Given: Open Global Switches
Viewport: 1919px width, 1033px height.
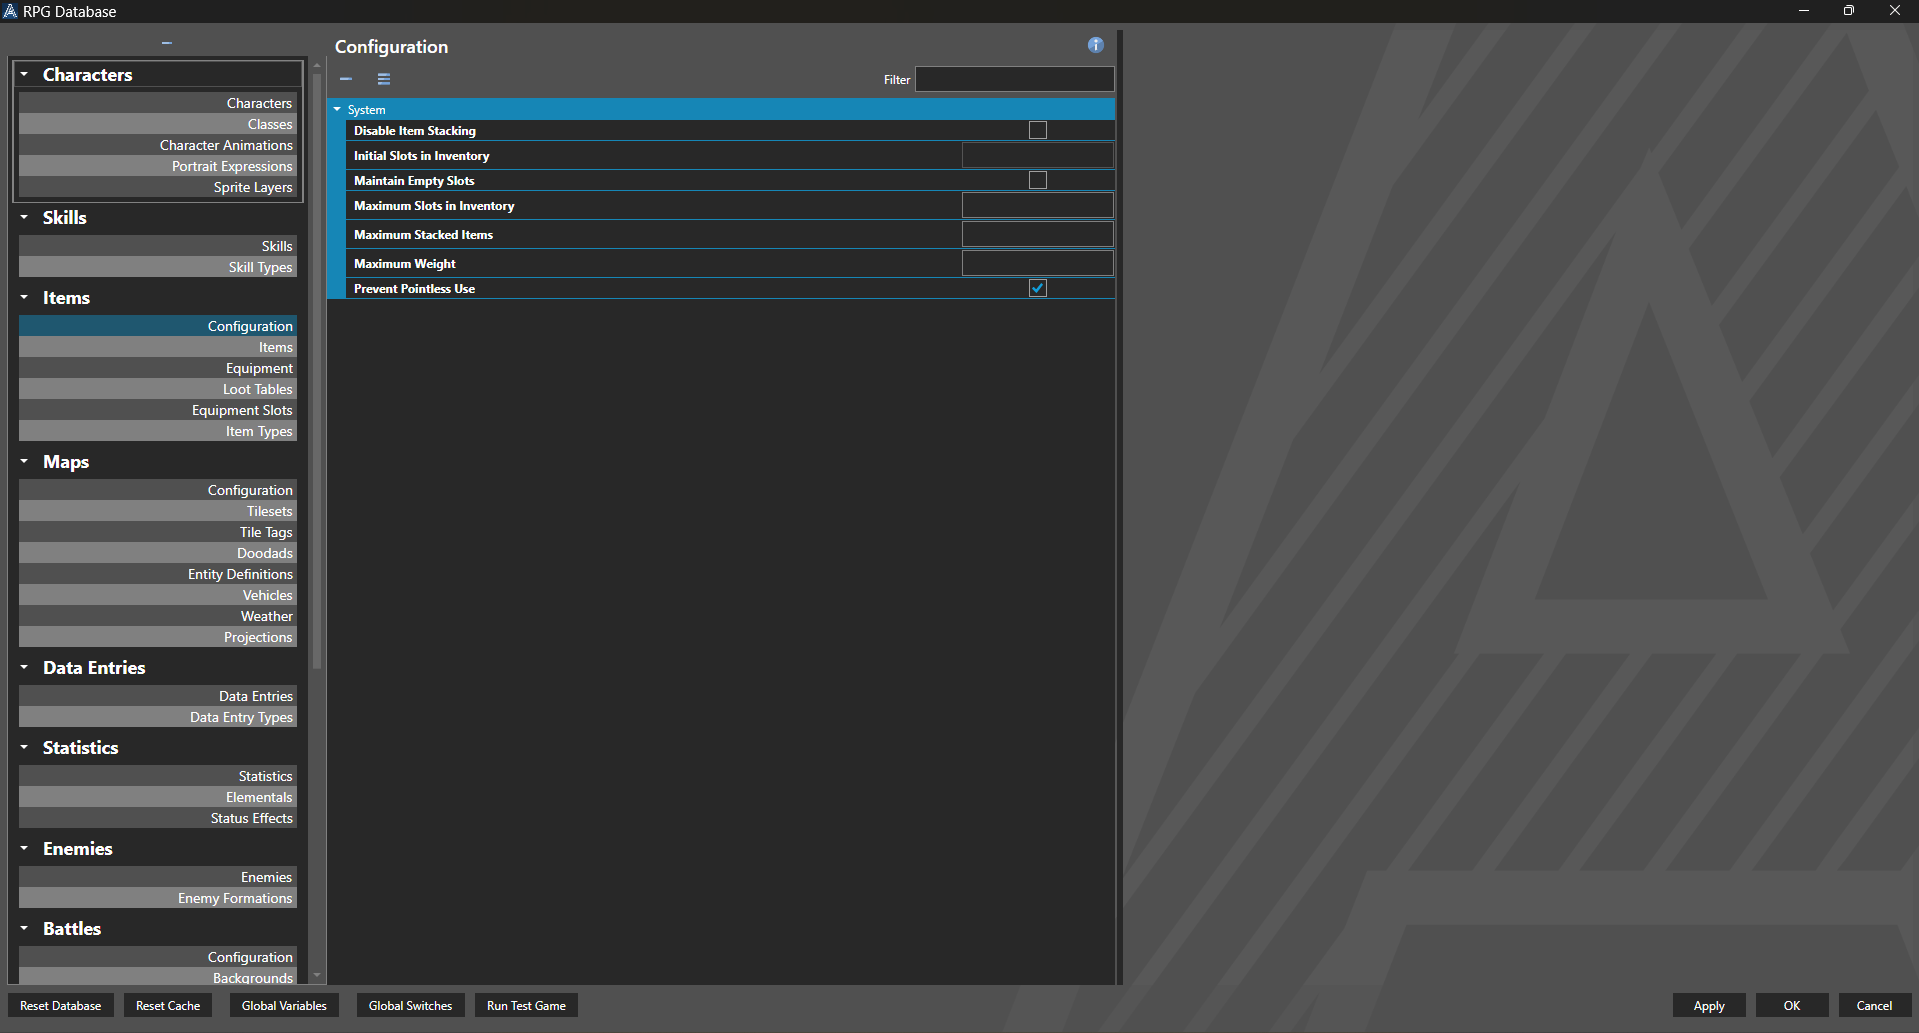Looking at the screenshot, I should click(410, 1005).
